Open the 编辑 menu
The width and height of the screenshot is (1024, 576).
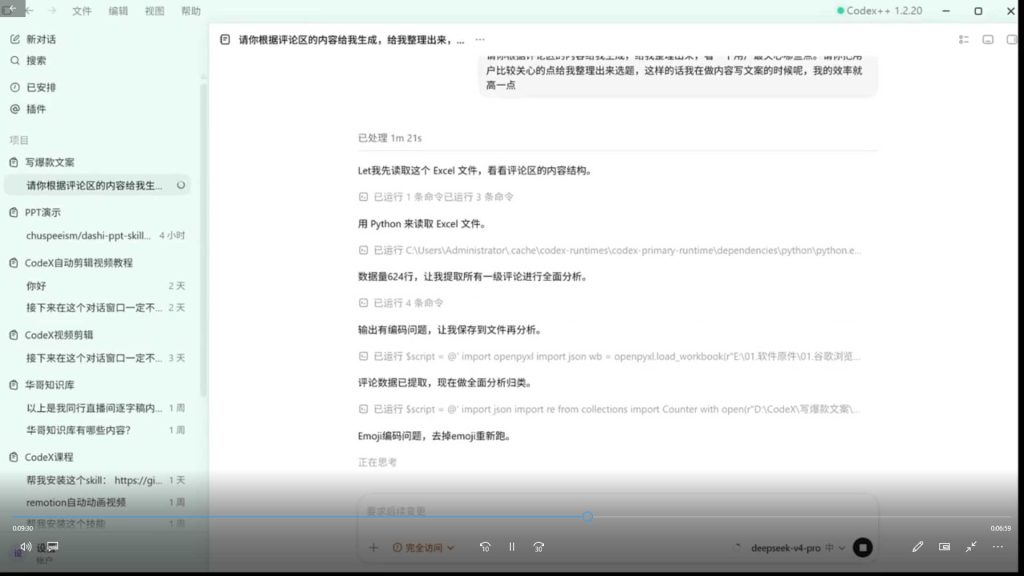coord(118,11)
